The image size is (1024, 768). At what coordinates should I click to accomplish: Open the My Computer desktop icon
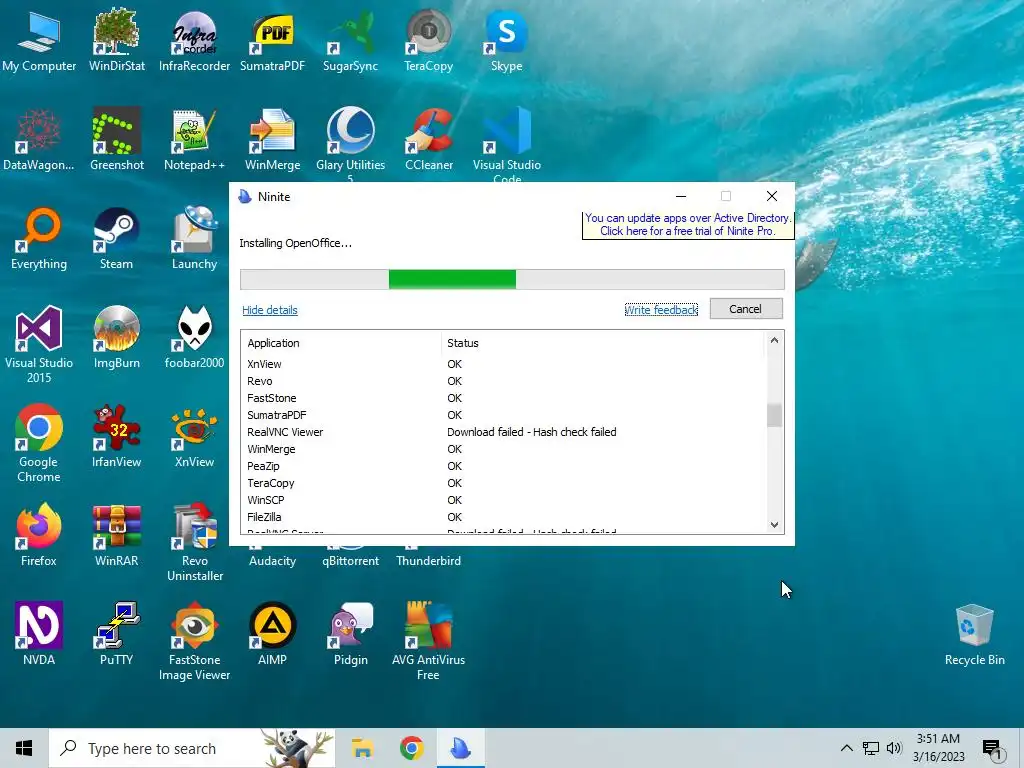39,40
